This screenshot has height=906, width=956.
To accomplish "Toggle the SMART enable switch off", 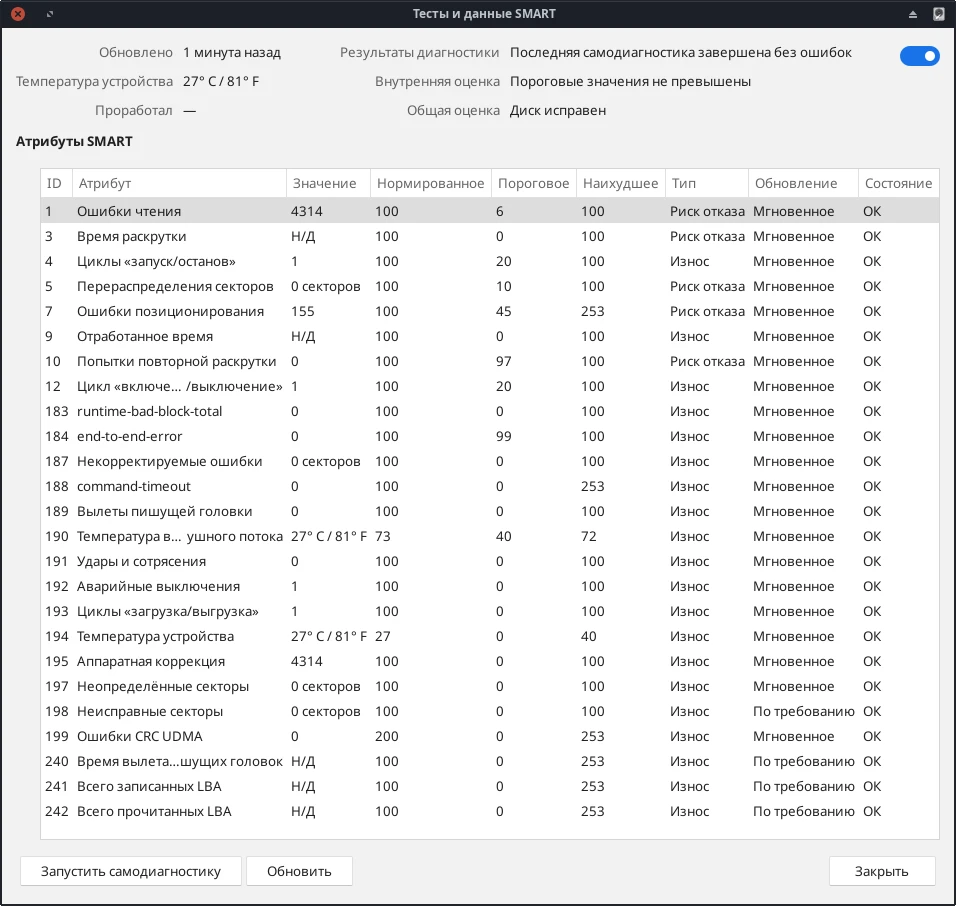I will 919,56.
